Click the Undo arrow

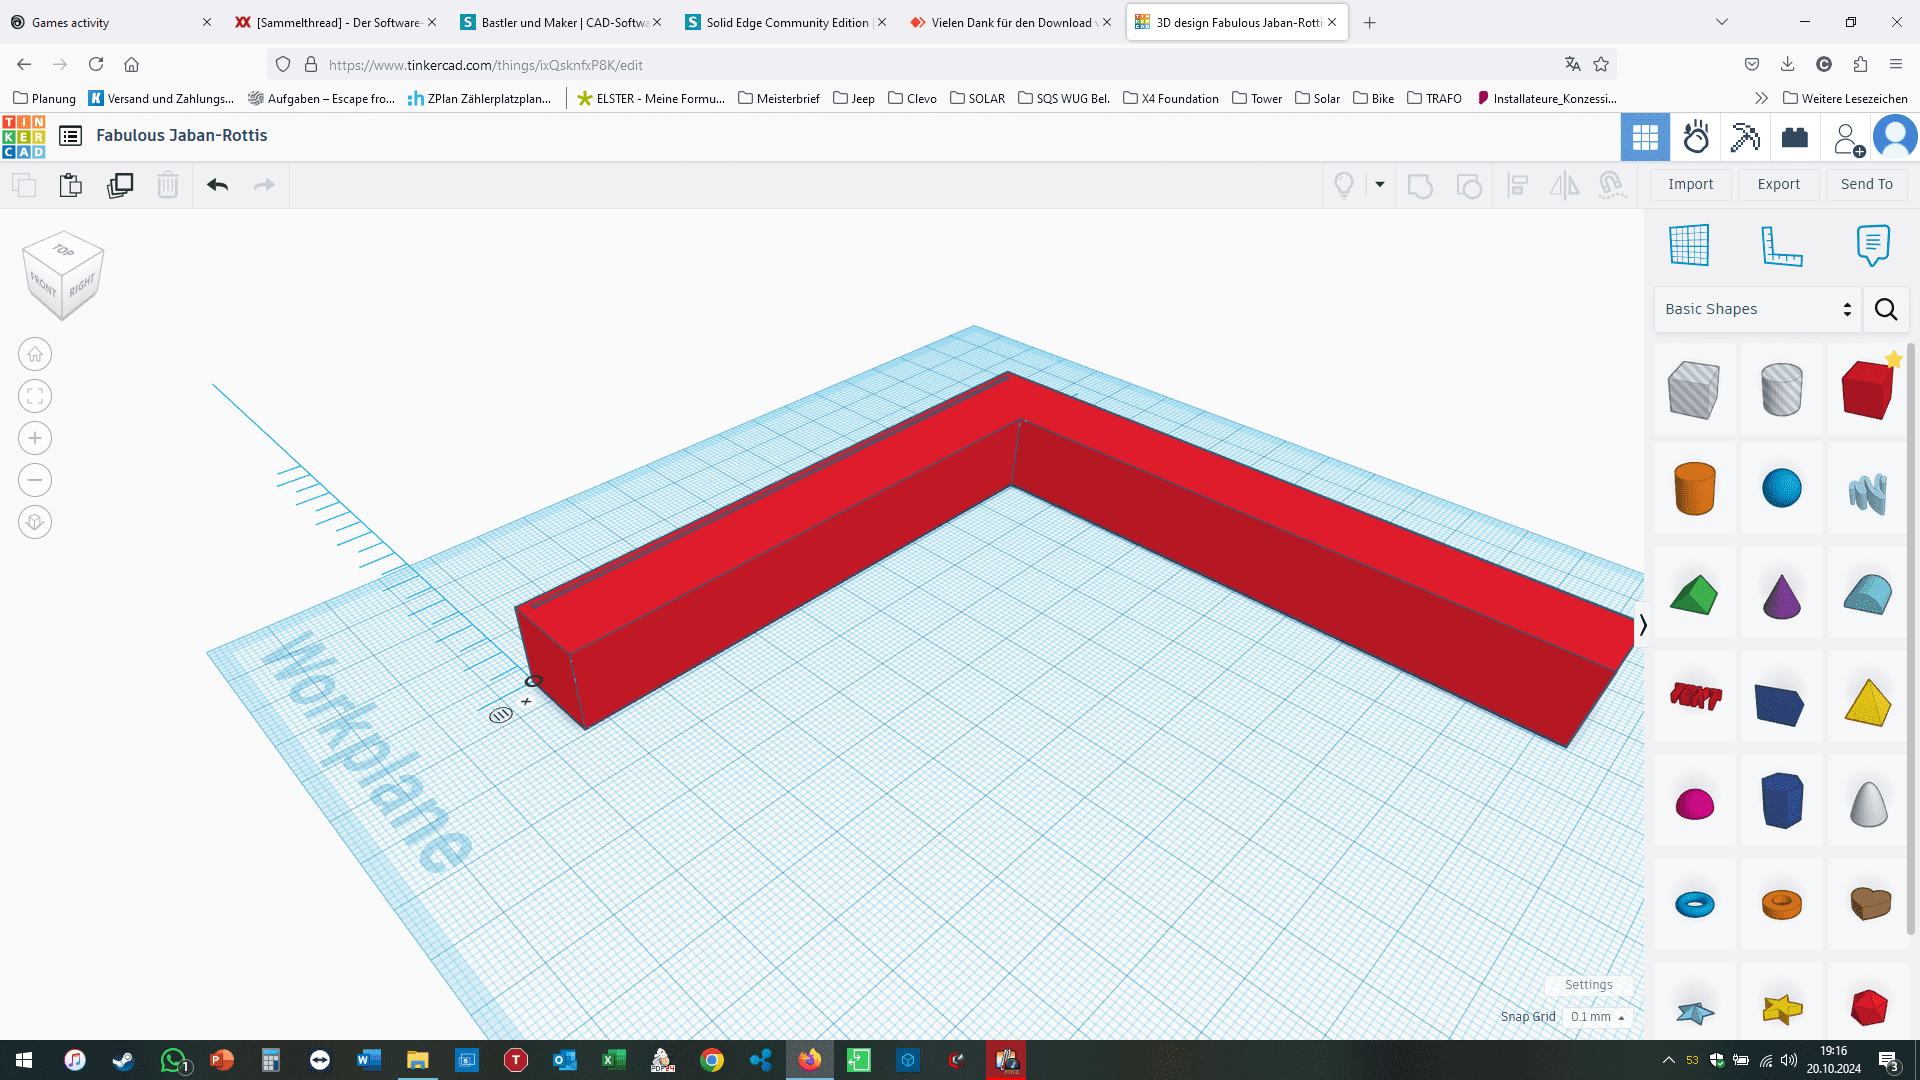[217, 185]
